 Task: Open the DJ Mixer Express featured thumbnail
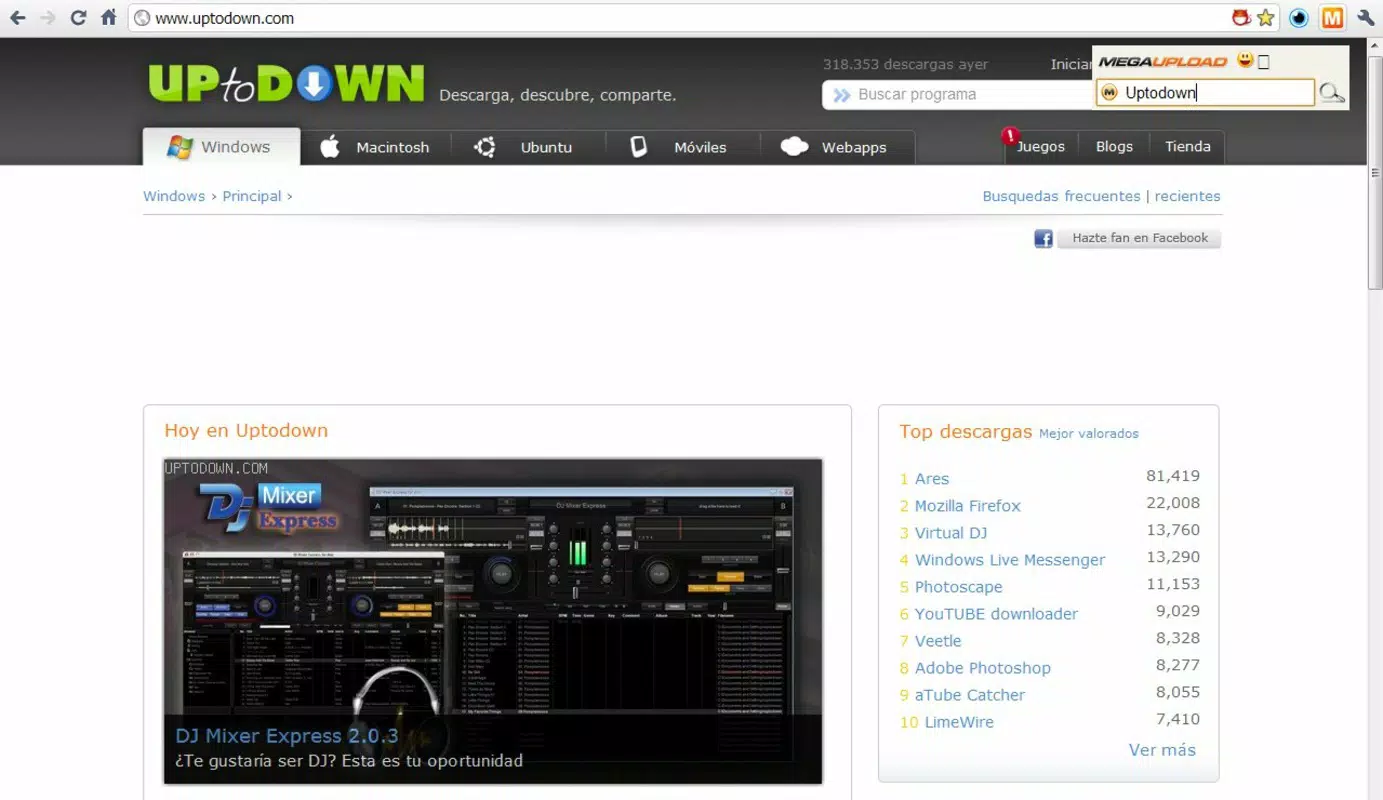(493, 621)
